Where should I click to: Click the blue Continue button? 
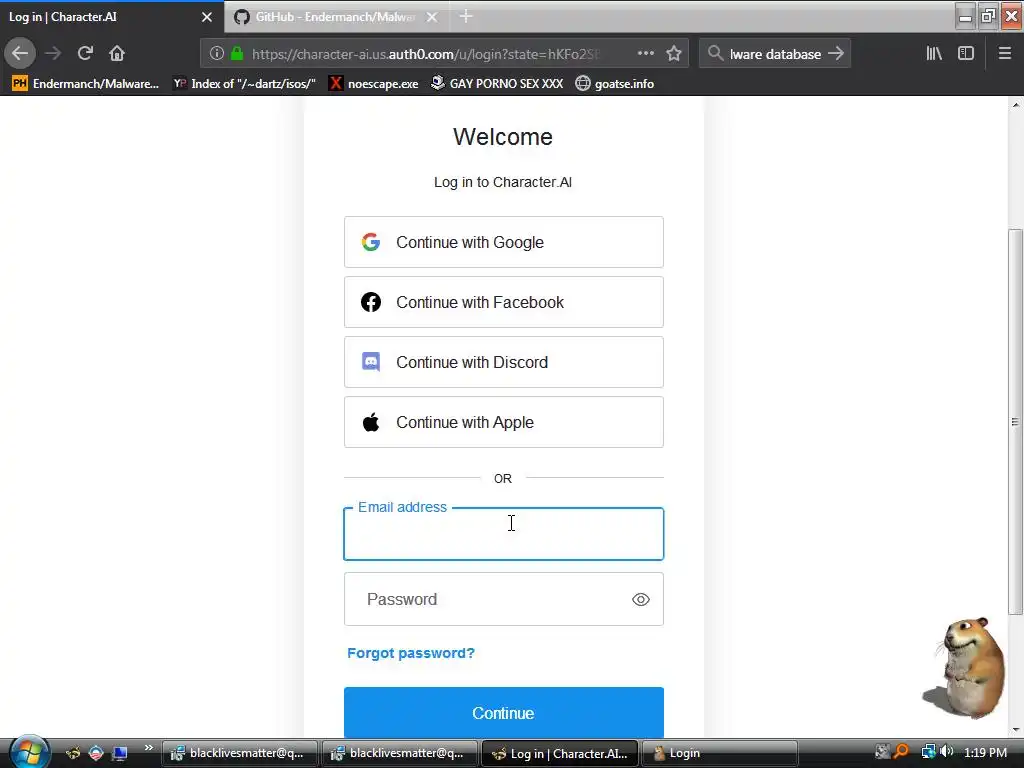click(x=504, y=712)
